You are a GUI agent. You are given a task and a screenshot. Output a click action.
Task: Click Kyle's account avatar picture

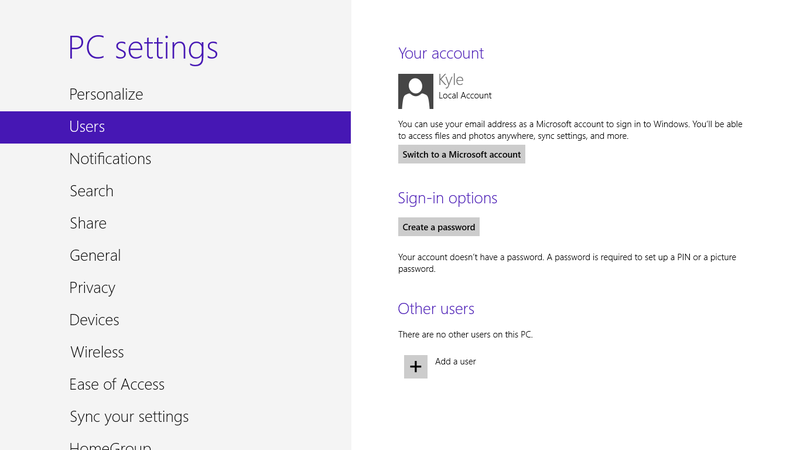(x=415, y=91)
